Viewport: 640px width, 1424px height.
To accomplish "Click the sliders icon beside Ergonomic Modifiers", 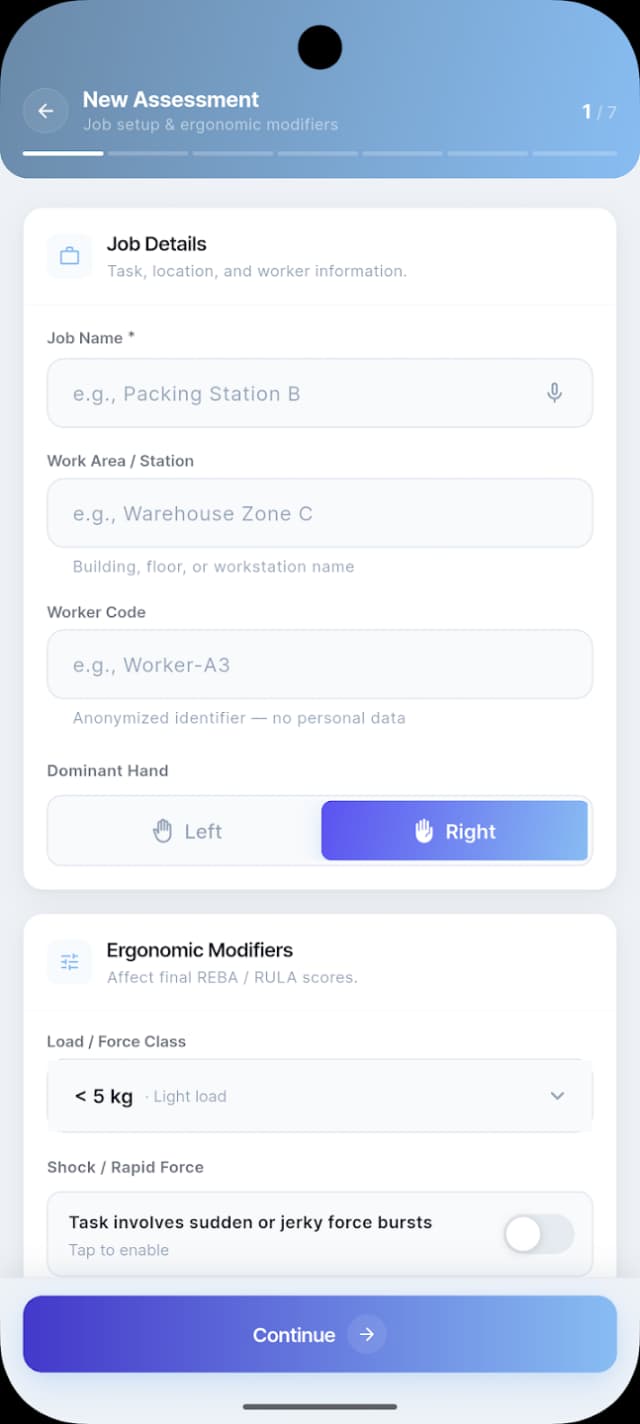I will 69,962.
